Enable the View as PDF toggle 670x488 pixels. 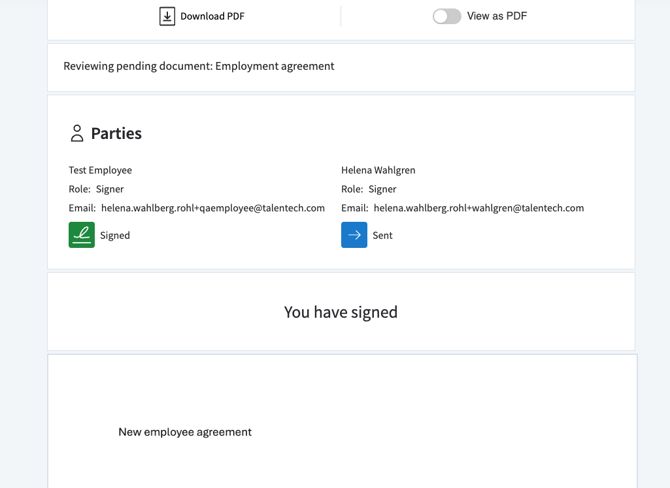(446, 16)
